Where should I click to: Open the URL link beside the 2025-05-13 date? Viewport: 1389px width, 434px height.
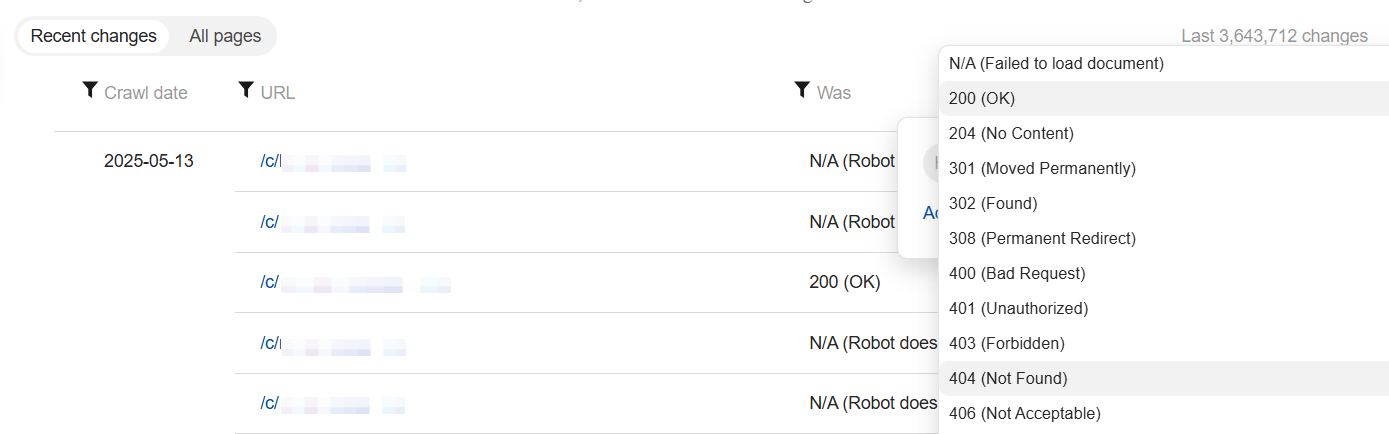270,161
